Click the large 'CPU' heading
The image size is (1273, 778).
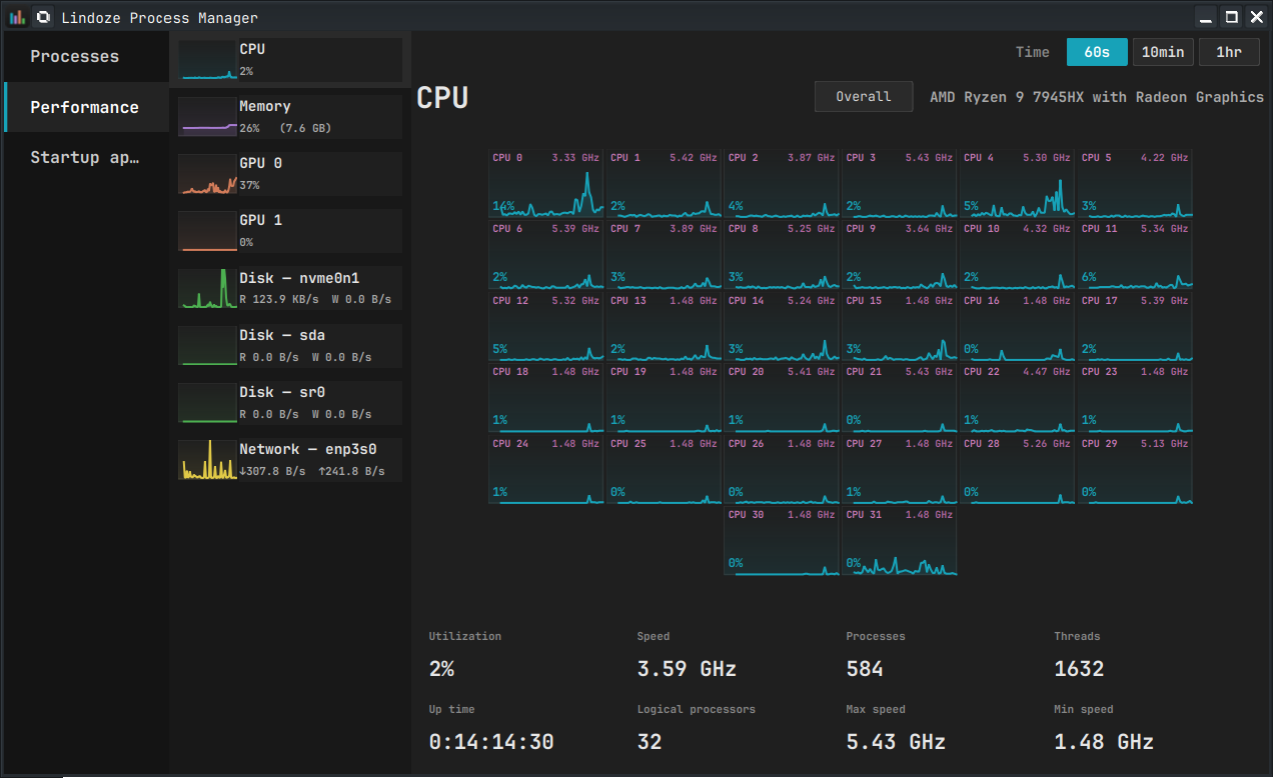click(x=442, y=98)
